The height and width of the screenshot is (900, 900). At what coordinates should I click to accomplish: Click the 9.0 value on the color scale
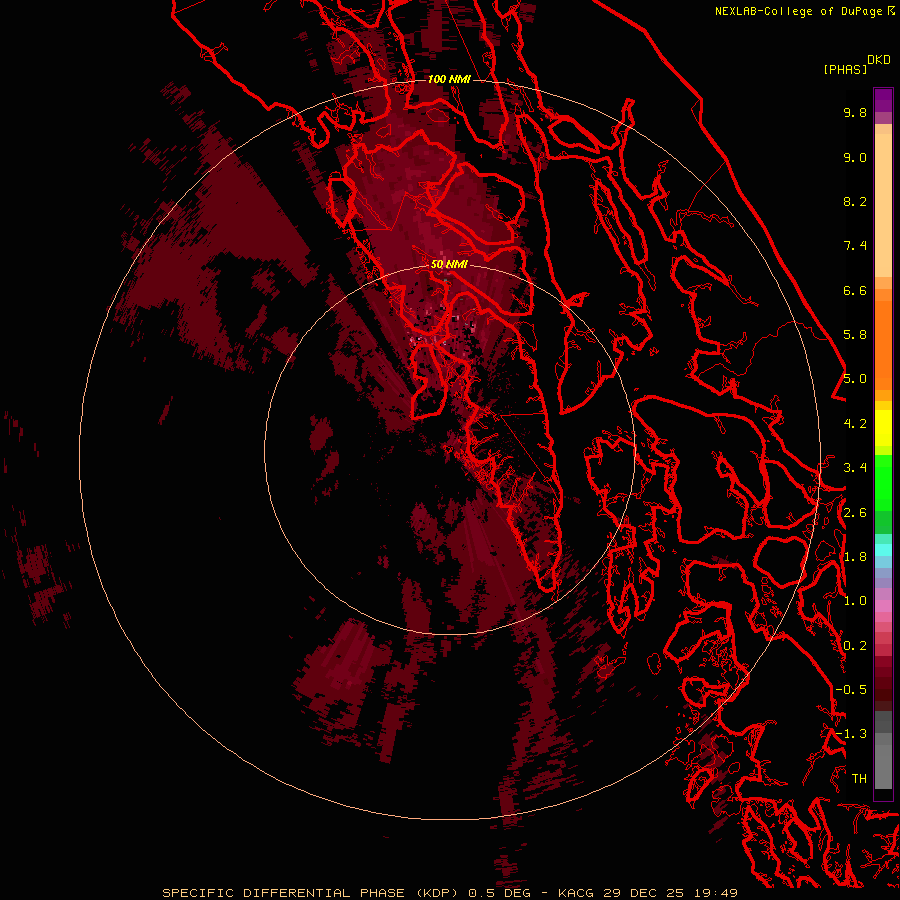(855, 157)
